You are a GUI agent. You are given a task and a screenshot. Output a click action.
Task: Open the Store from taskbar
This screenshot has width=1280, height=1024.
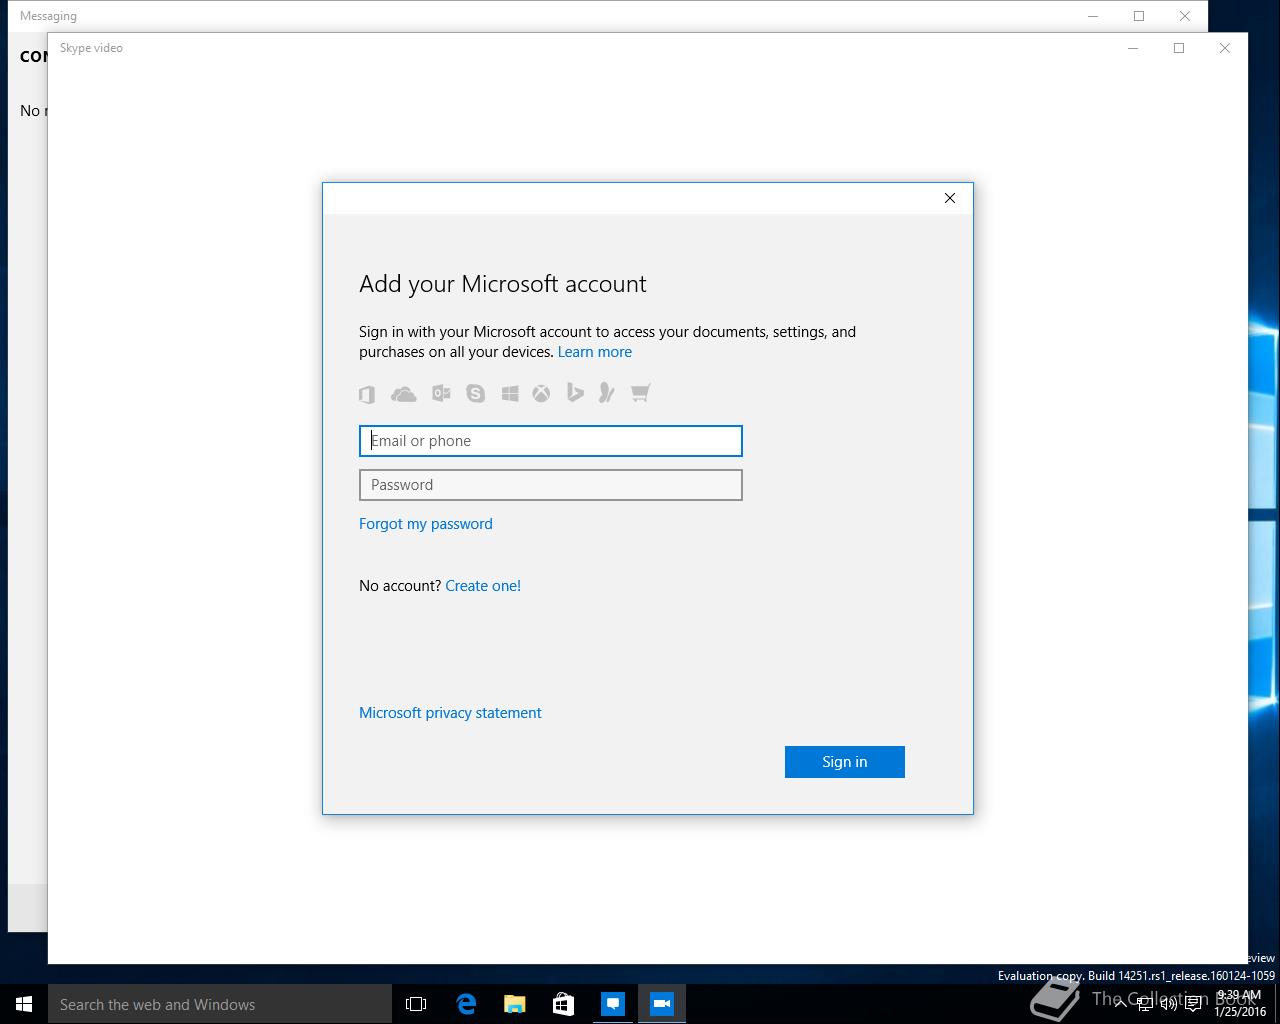(563, 1004)
